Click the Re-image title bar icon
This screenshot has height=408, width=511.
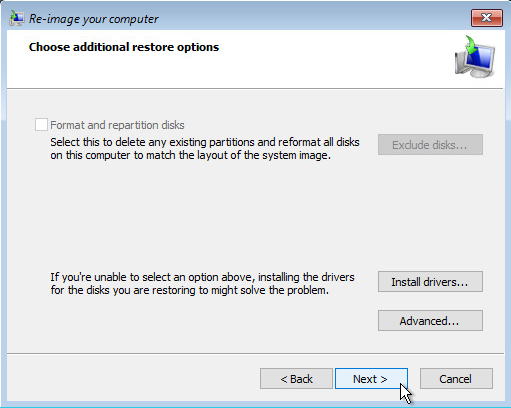(17, 18)
